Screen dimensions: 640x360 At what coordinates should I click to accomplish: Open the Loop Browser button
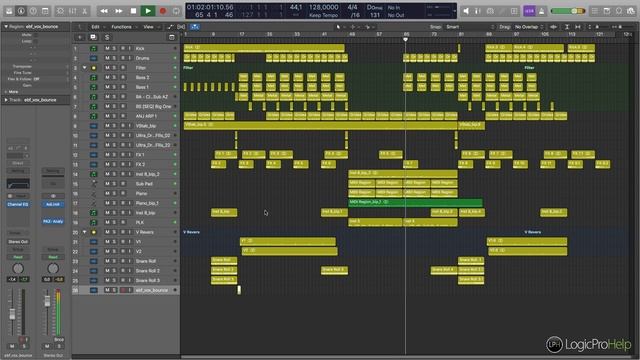point(619,11)
